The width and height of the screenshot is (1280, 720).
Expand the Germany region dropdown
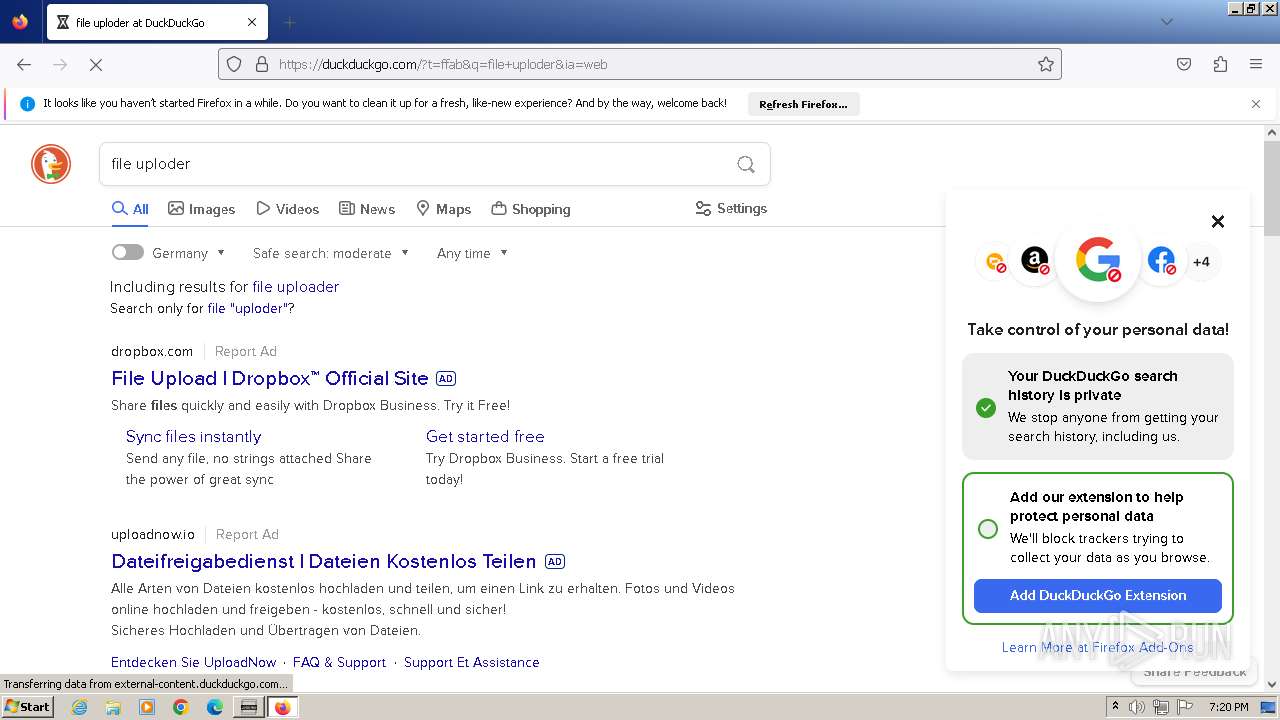click(x=189, y=253)
